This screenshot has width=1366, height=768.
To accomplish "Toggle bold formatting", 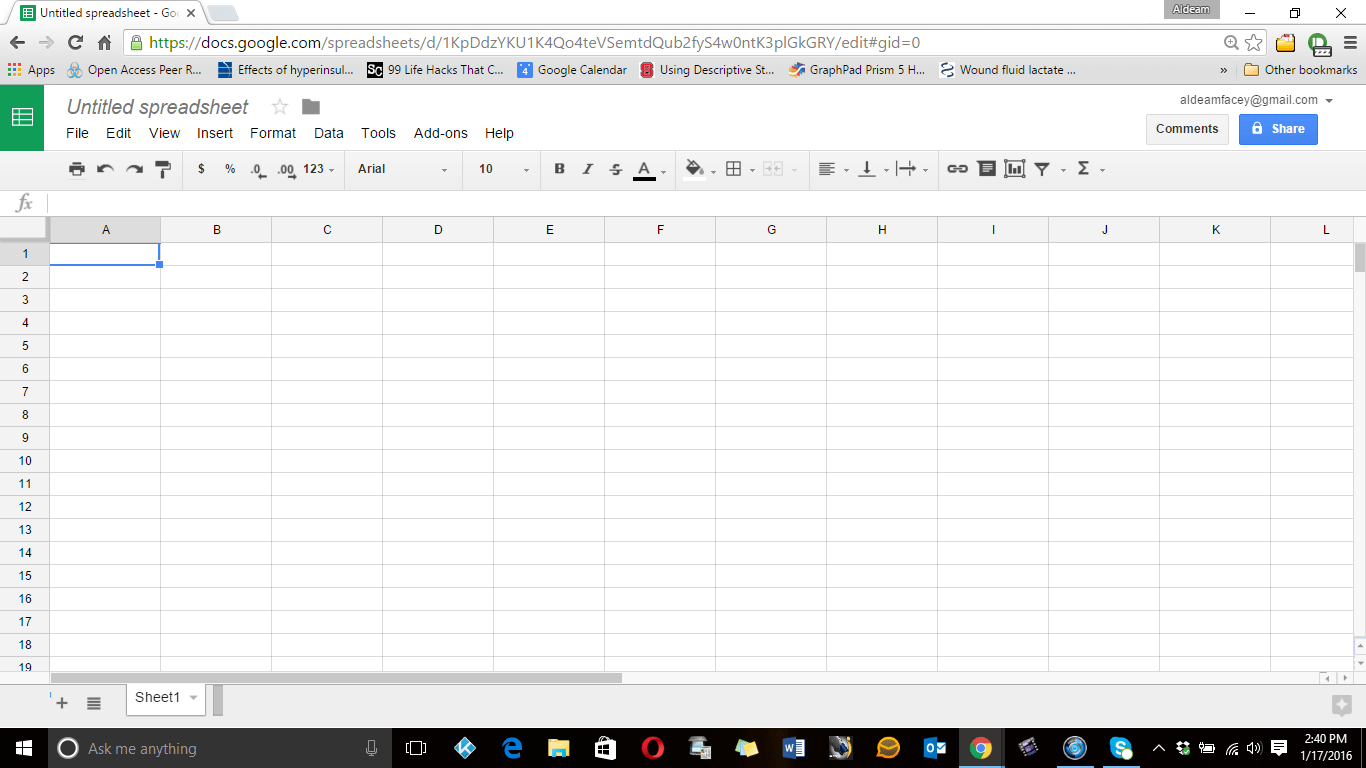I will coord(559,169).
